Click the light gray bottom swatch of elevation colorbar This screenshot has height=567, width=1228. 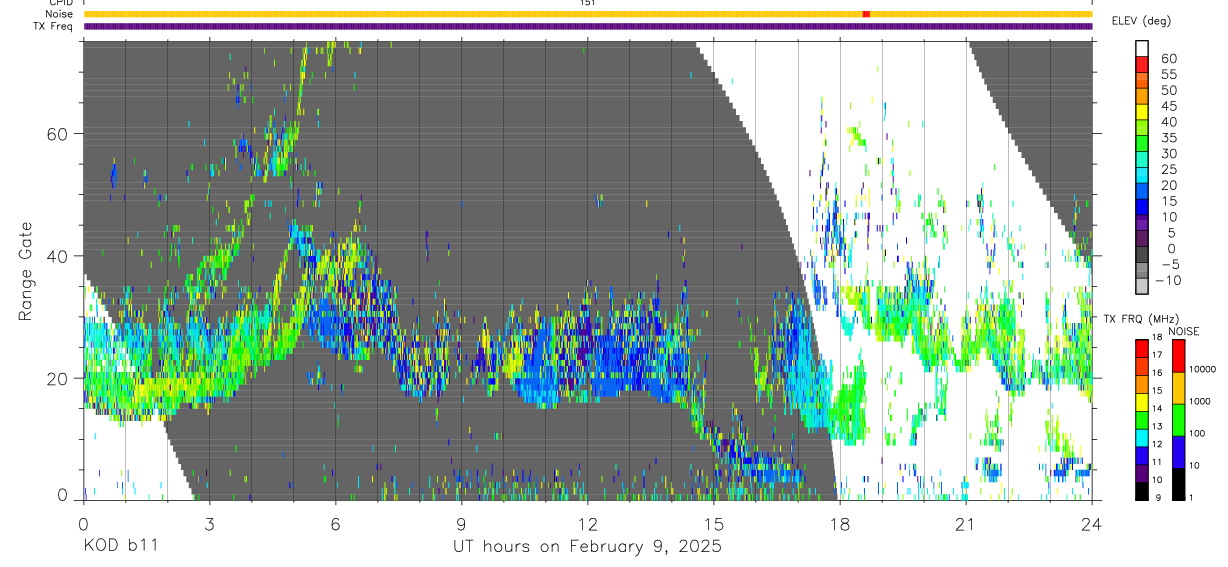(x=1142, y=284)
